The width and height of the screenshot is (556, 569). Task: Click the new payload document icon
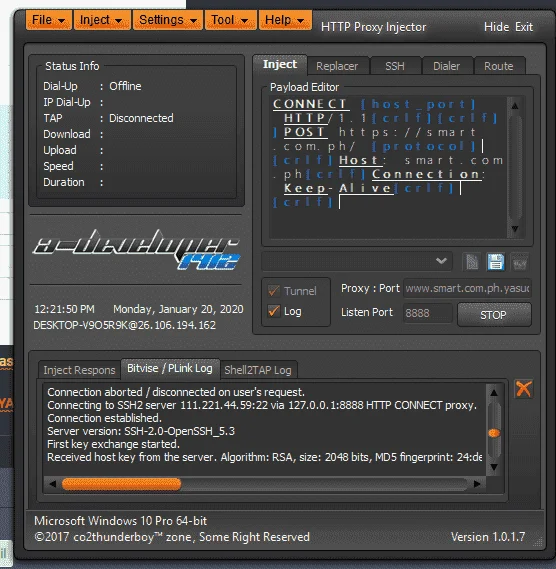471,262
